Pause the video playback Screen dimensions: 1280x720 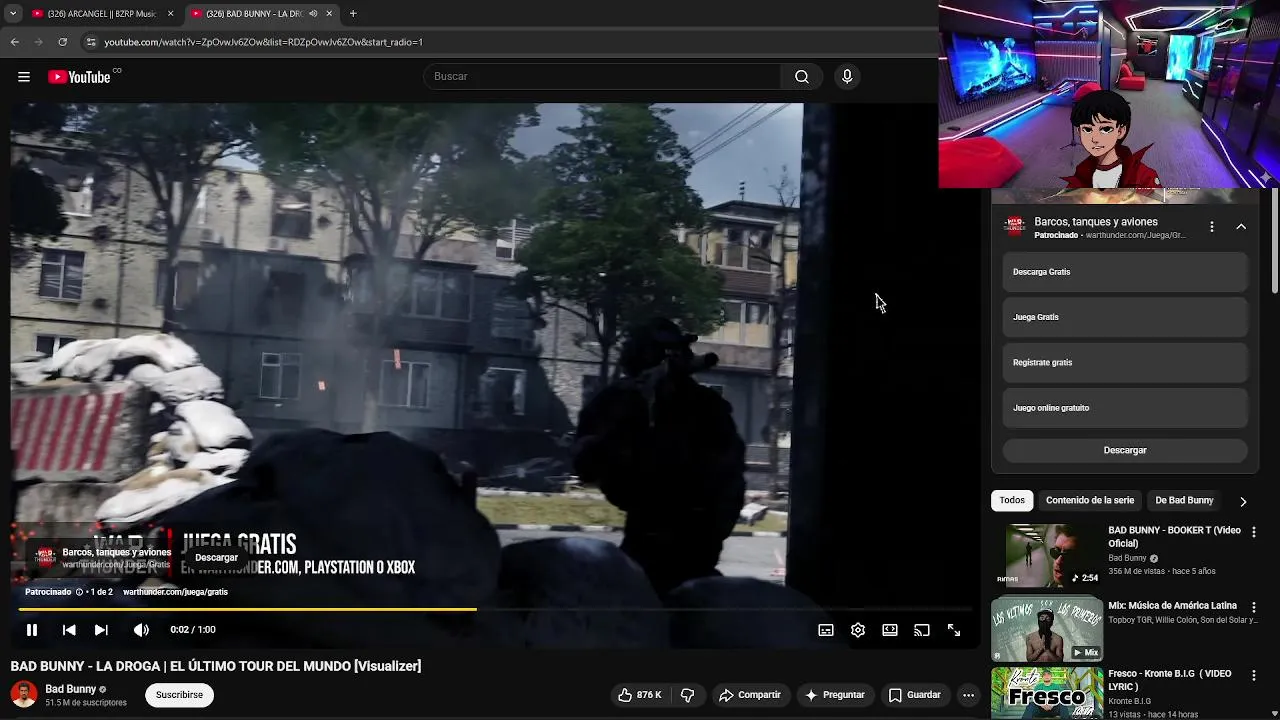[x=32, y=630]
